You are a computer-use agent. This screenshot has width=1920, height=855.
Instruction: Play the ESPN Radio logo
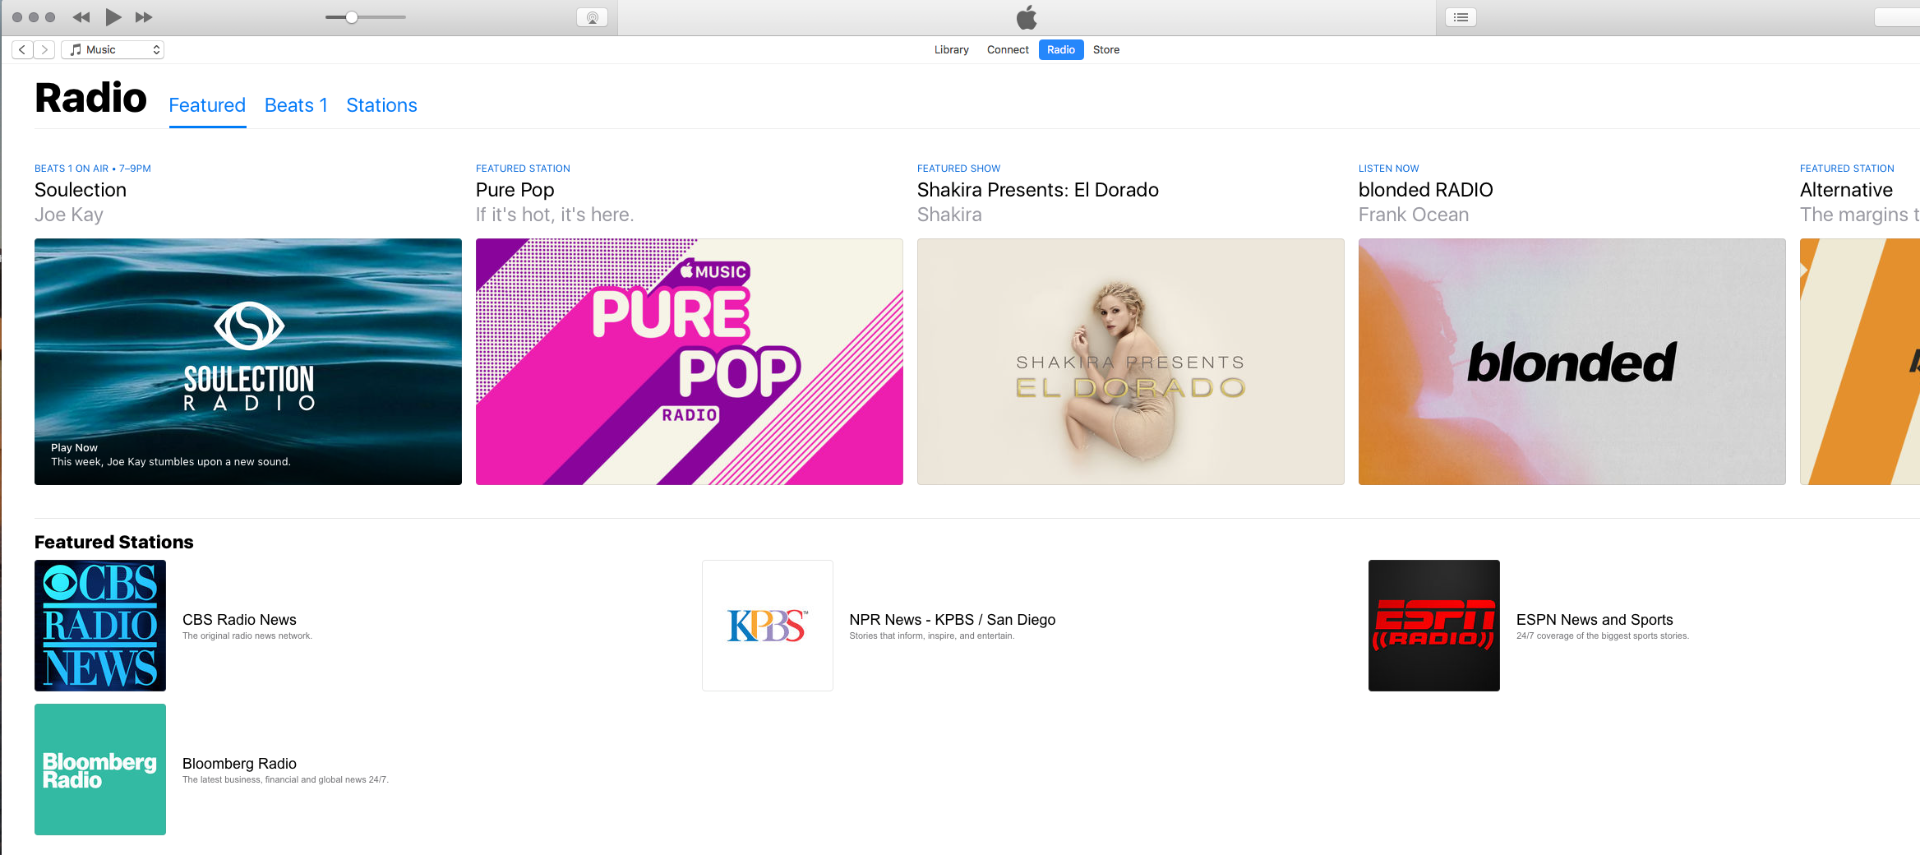point(1434,626)
